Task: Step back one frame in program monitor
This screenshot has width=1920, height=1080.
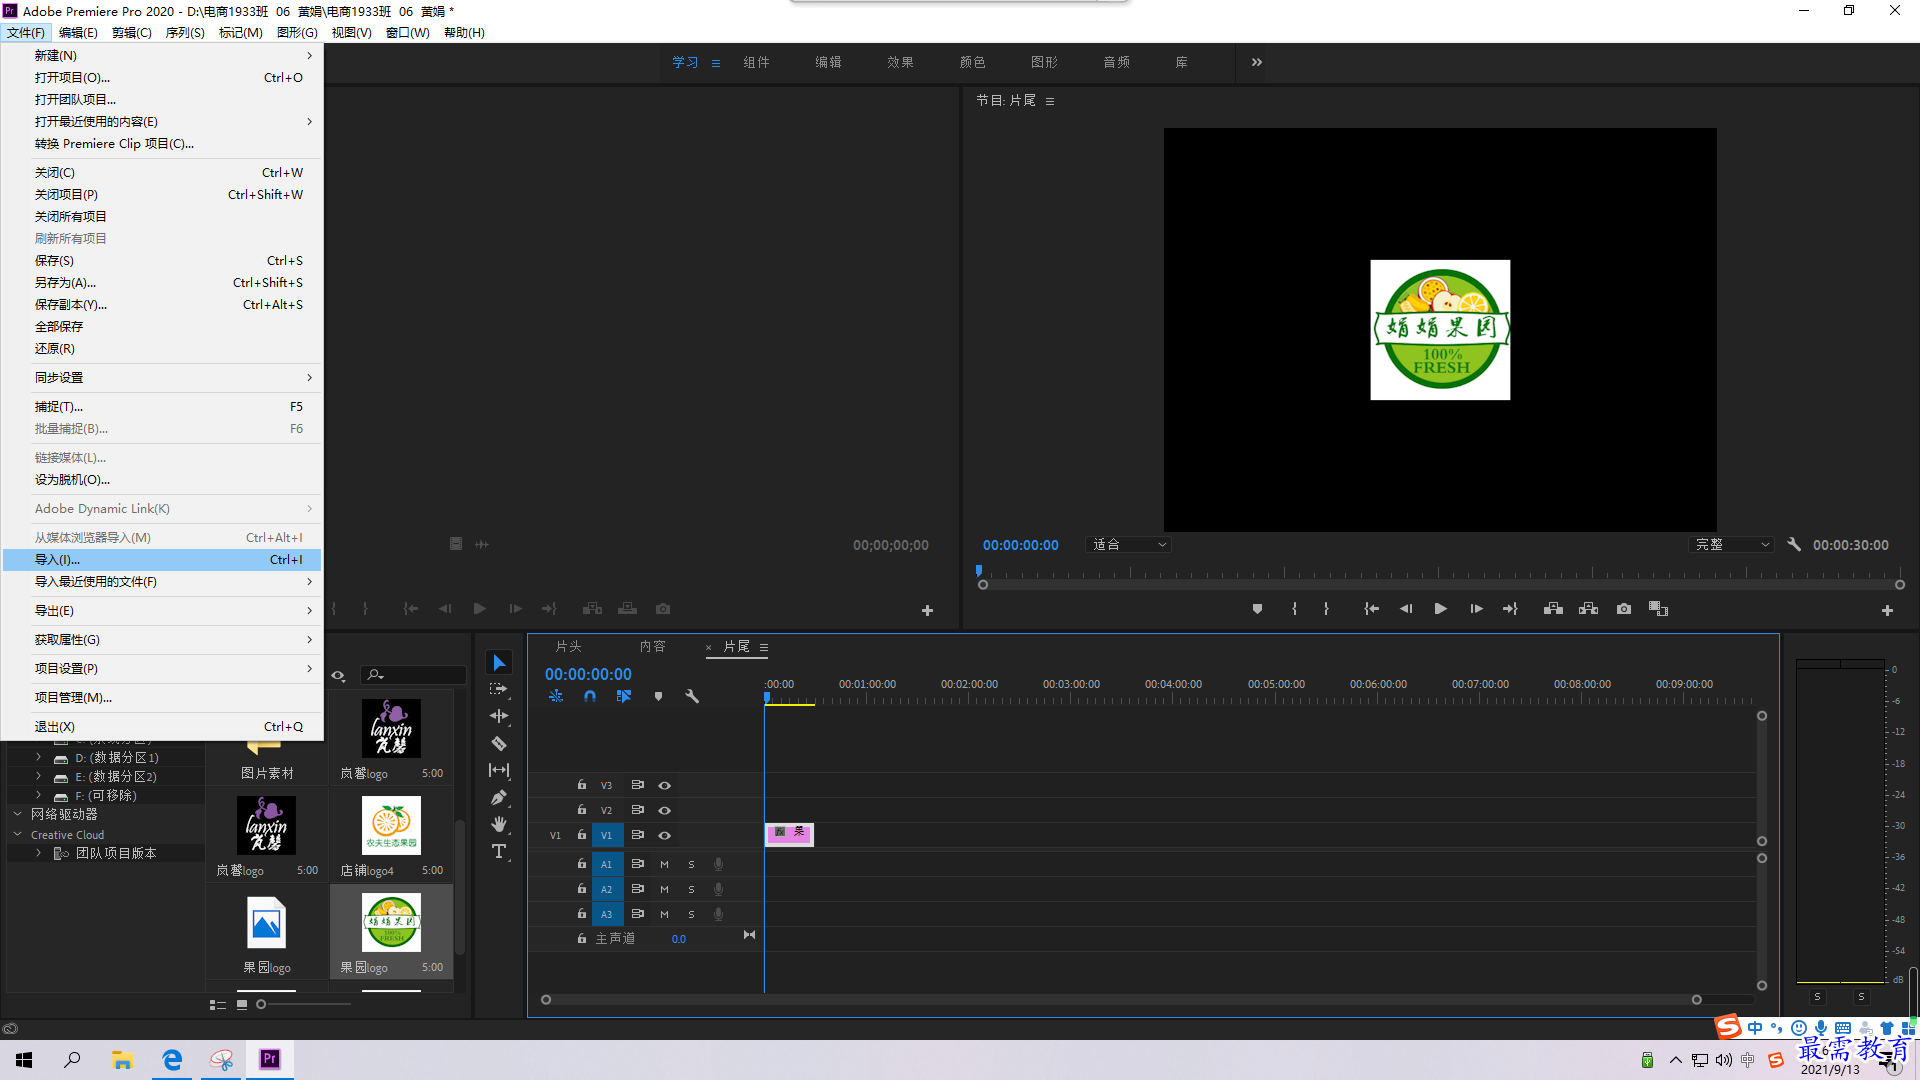Action: (1406, 609)
